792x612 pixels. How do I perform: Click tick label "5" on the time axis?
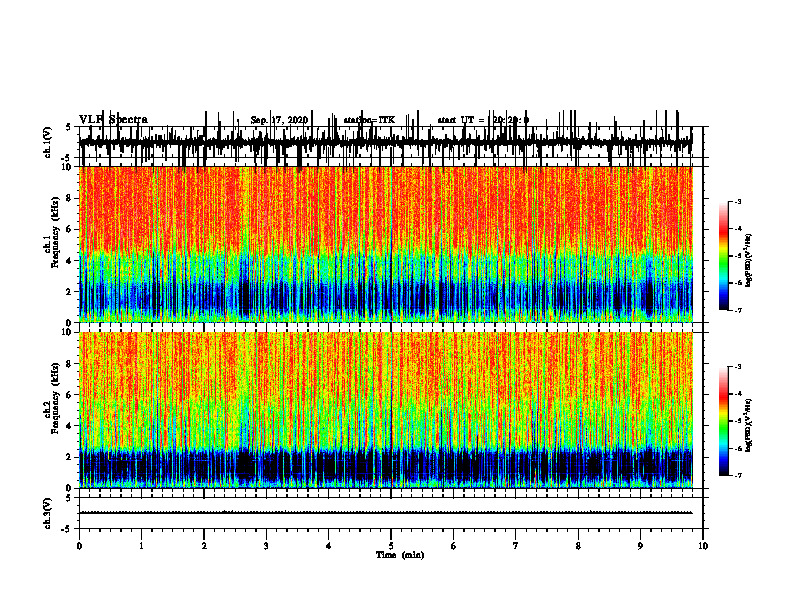[x=391, y=546]
